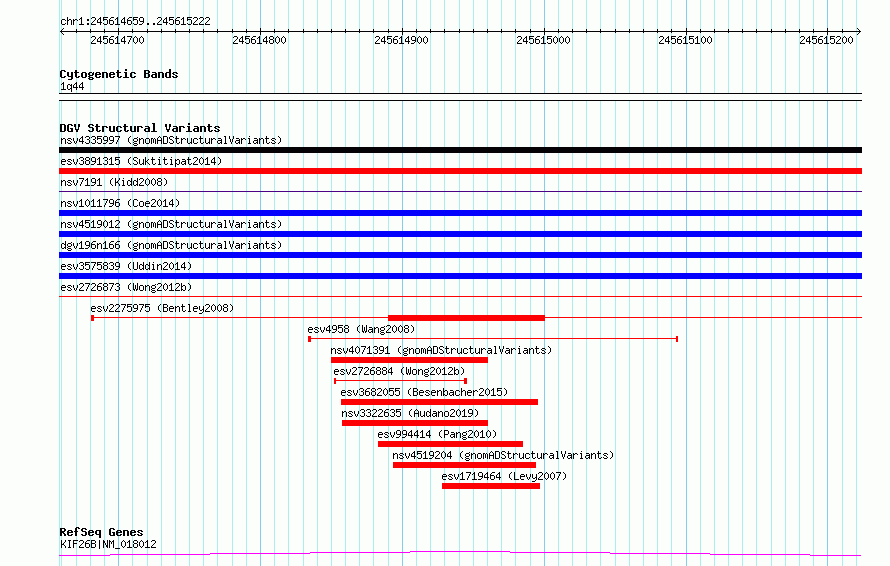Click the nsv4519204 red variant bar
Image resolution: width=890 pixels, height=566 pixels.
pyautogui.click(x=464, y=465)
